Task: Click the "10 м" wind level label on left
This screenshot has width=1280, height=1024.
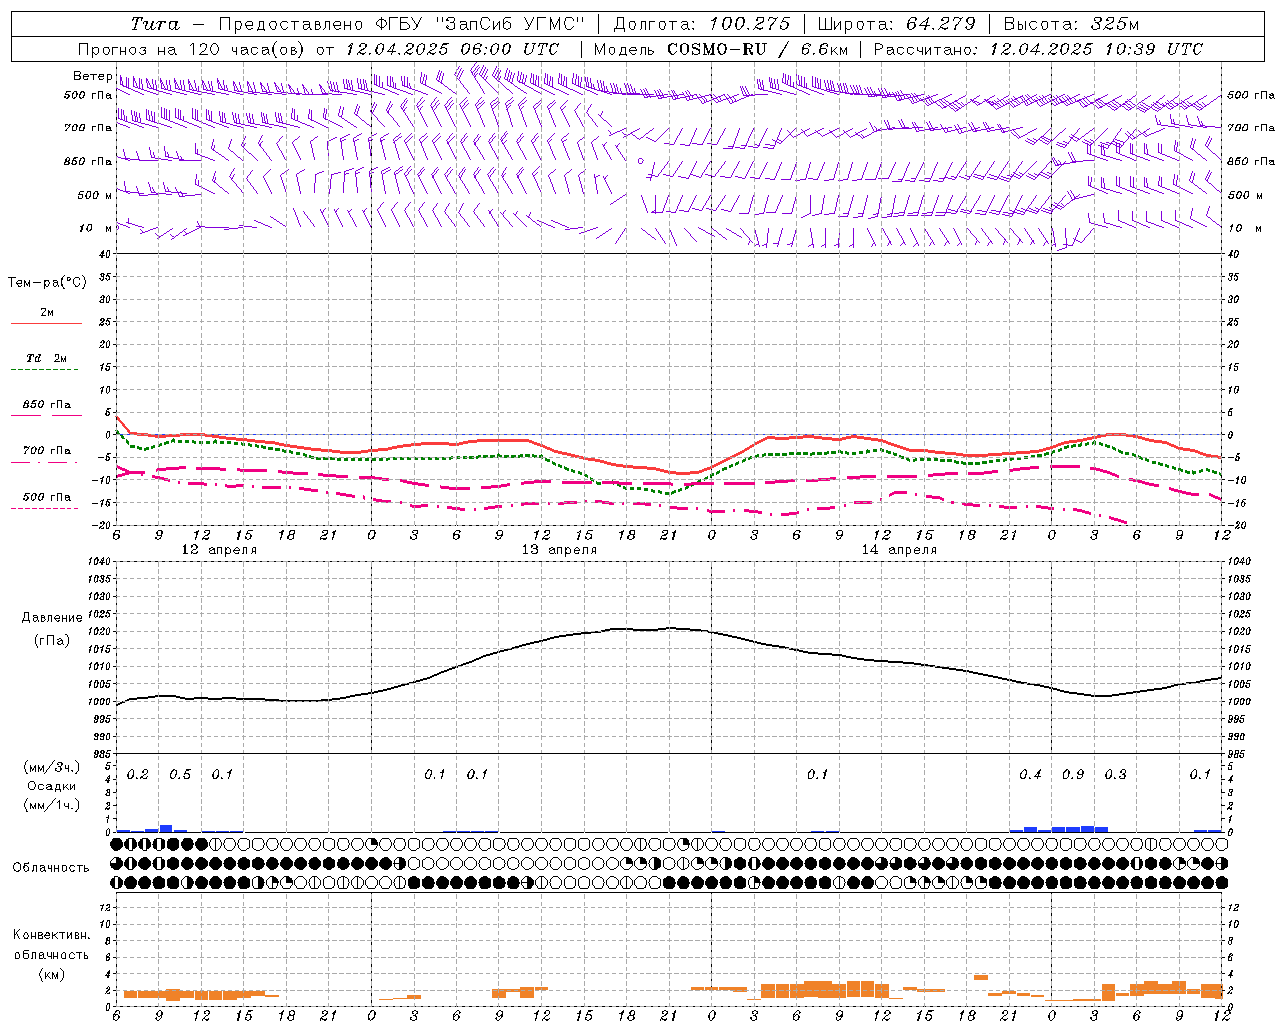Action: (x=95, y=228)
